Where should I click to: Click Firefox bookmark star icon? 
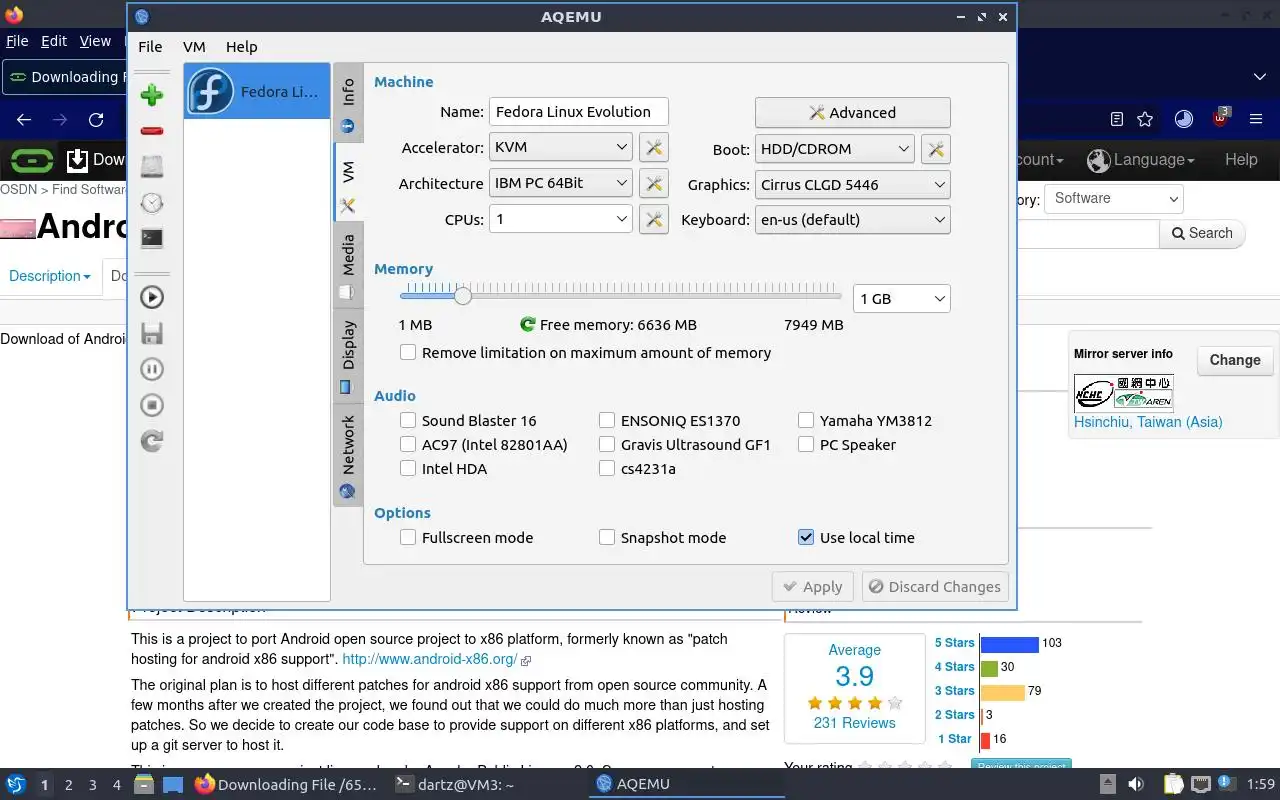point(1146,119)
